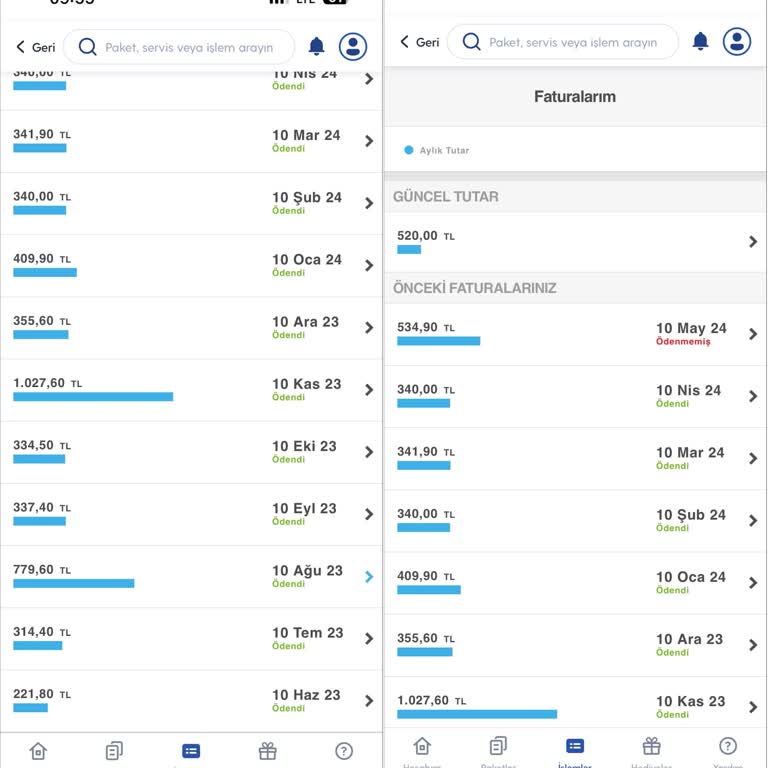Image resolution: width=768 pixels, height=768 pixels.
Task: Tap the packages document icon in right bar
Action: click(498, 746)
